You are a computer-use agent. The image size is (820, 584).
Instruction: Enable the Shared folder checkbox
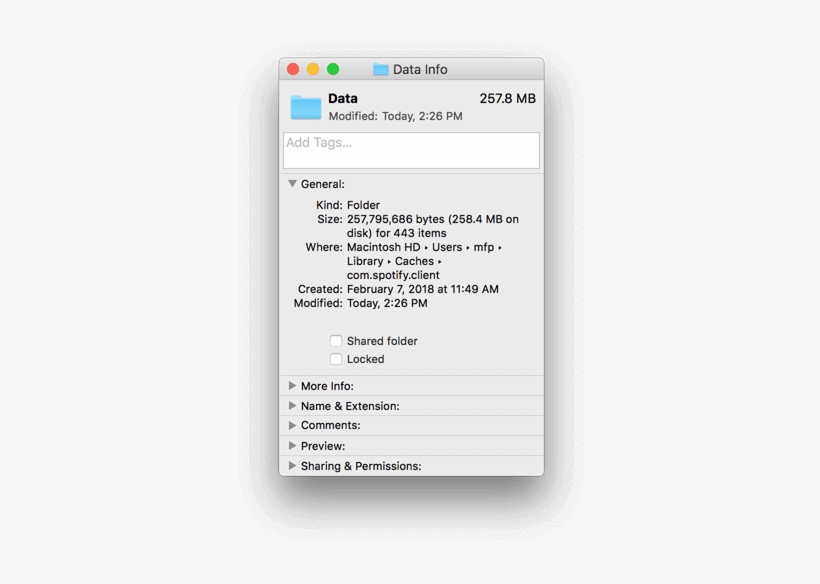pyautogui.click(x=336, y=341)
